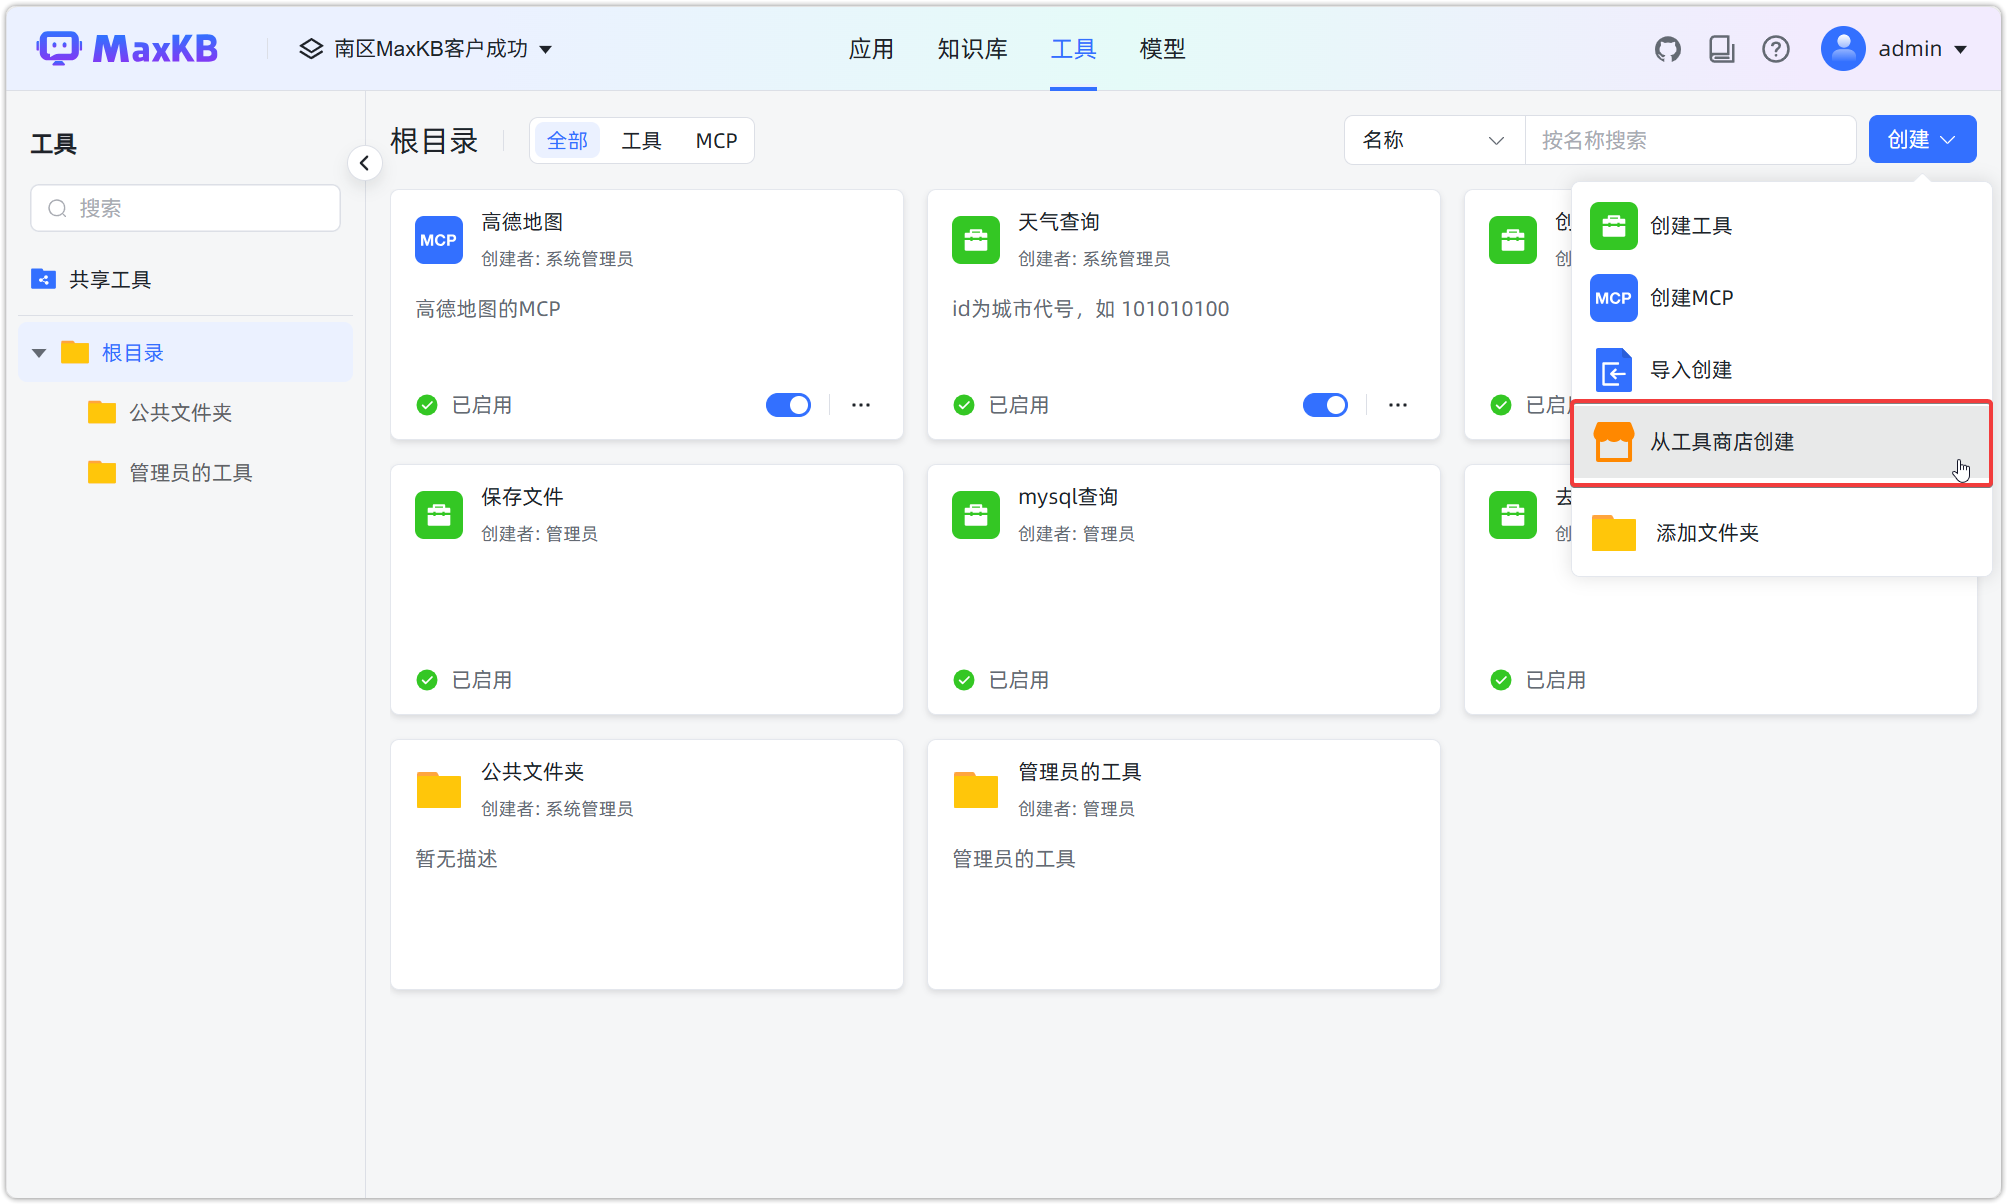
Task: Click the green tool icon on 天气查询 card
Action: click(x=975, y=240)
